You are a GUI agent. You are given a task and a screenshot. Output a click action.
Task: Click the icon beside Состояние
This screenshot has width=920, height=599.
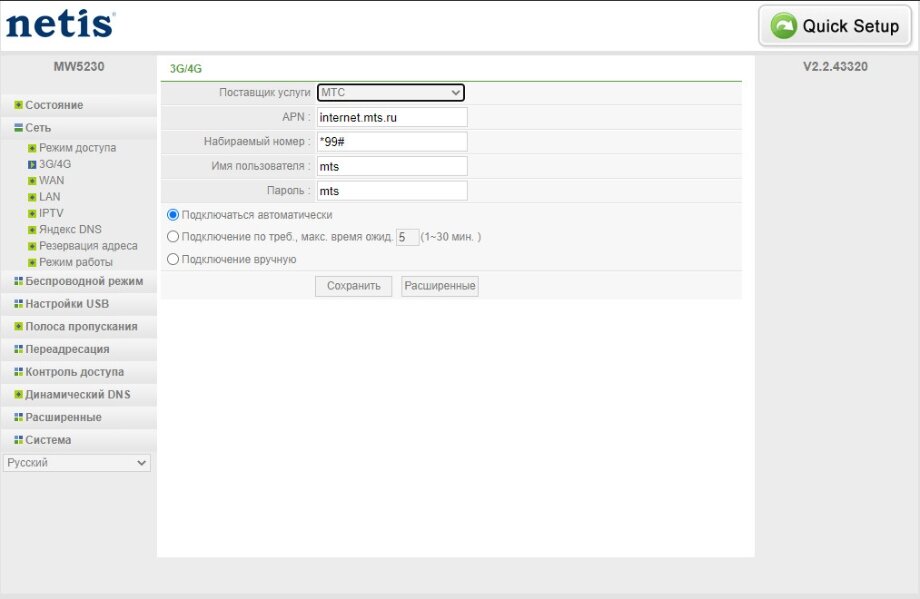[19, 105]
